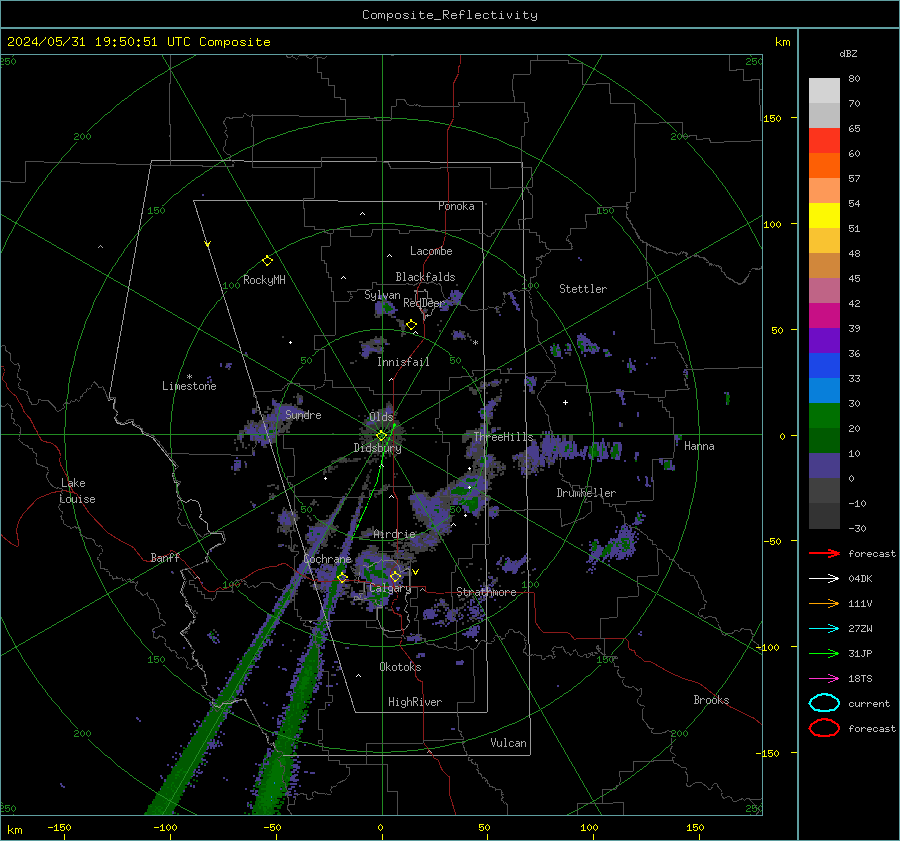Click the Sundre city label
The width and height of the screenshot is (900, 841).
pyautogui.click(x=303, y=414)
